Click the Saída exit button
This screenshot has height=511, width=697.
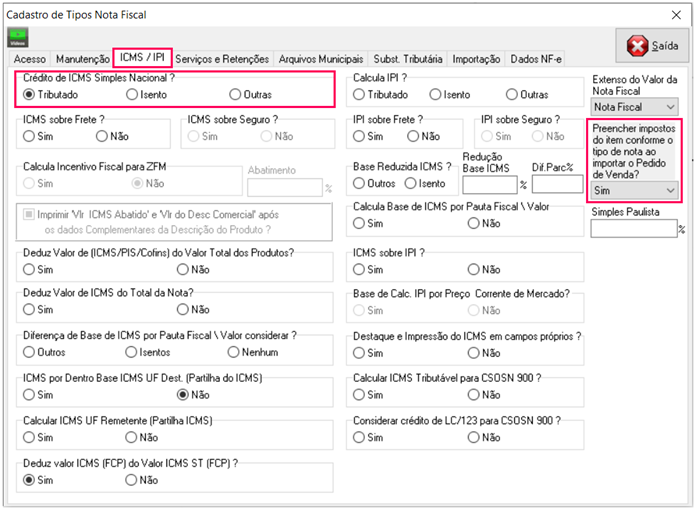click(652, 46)
